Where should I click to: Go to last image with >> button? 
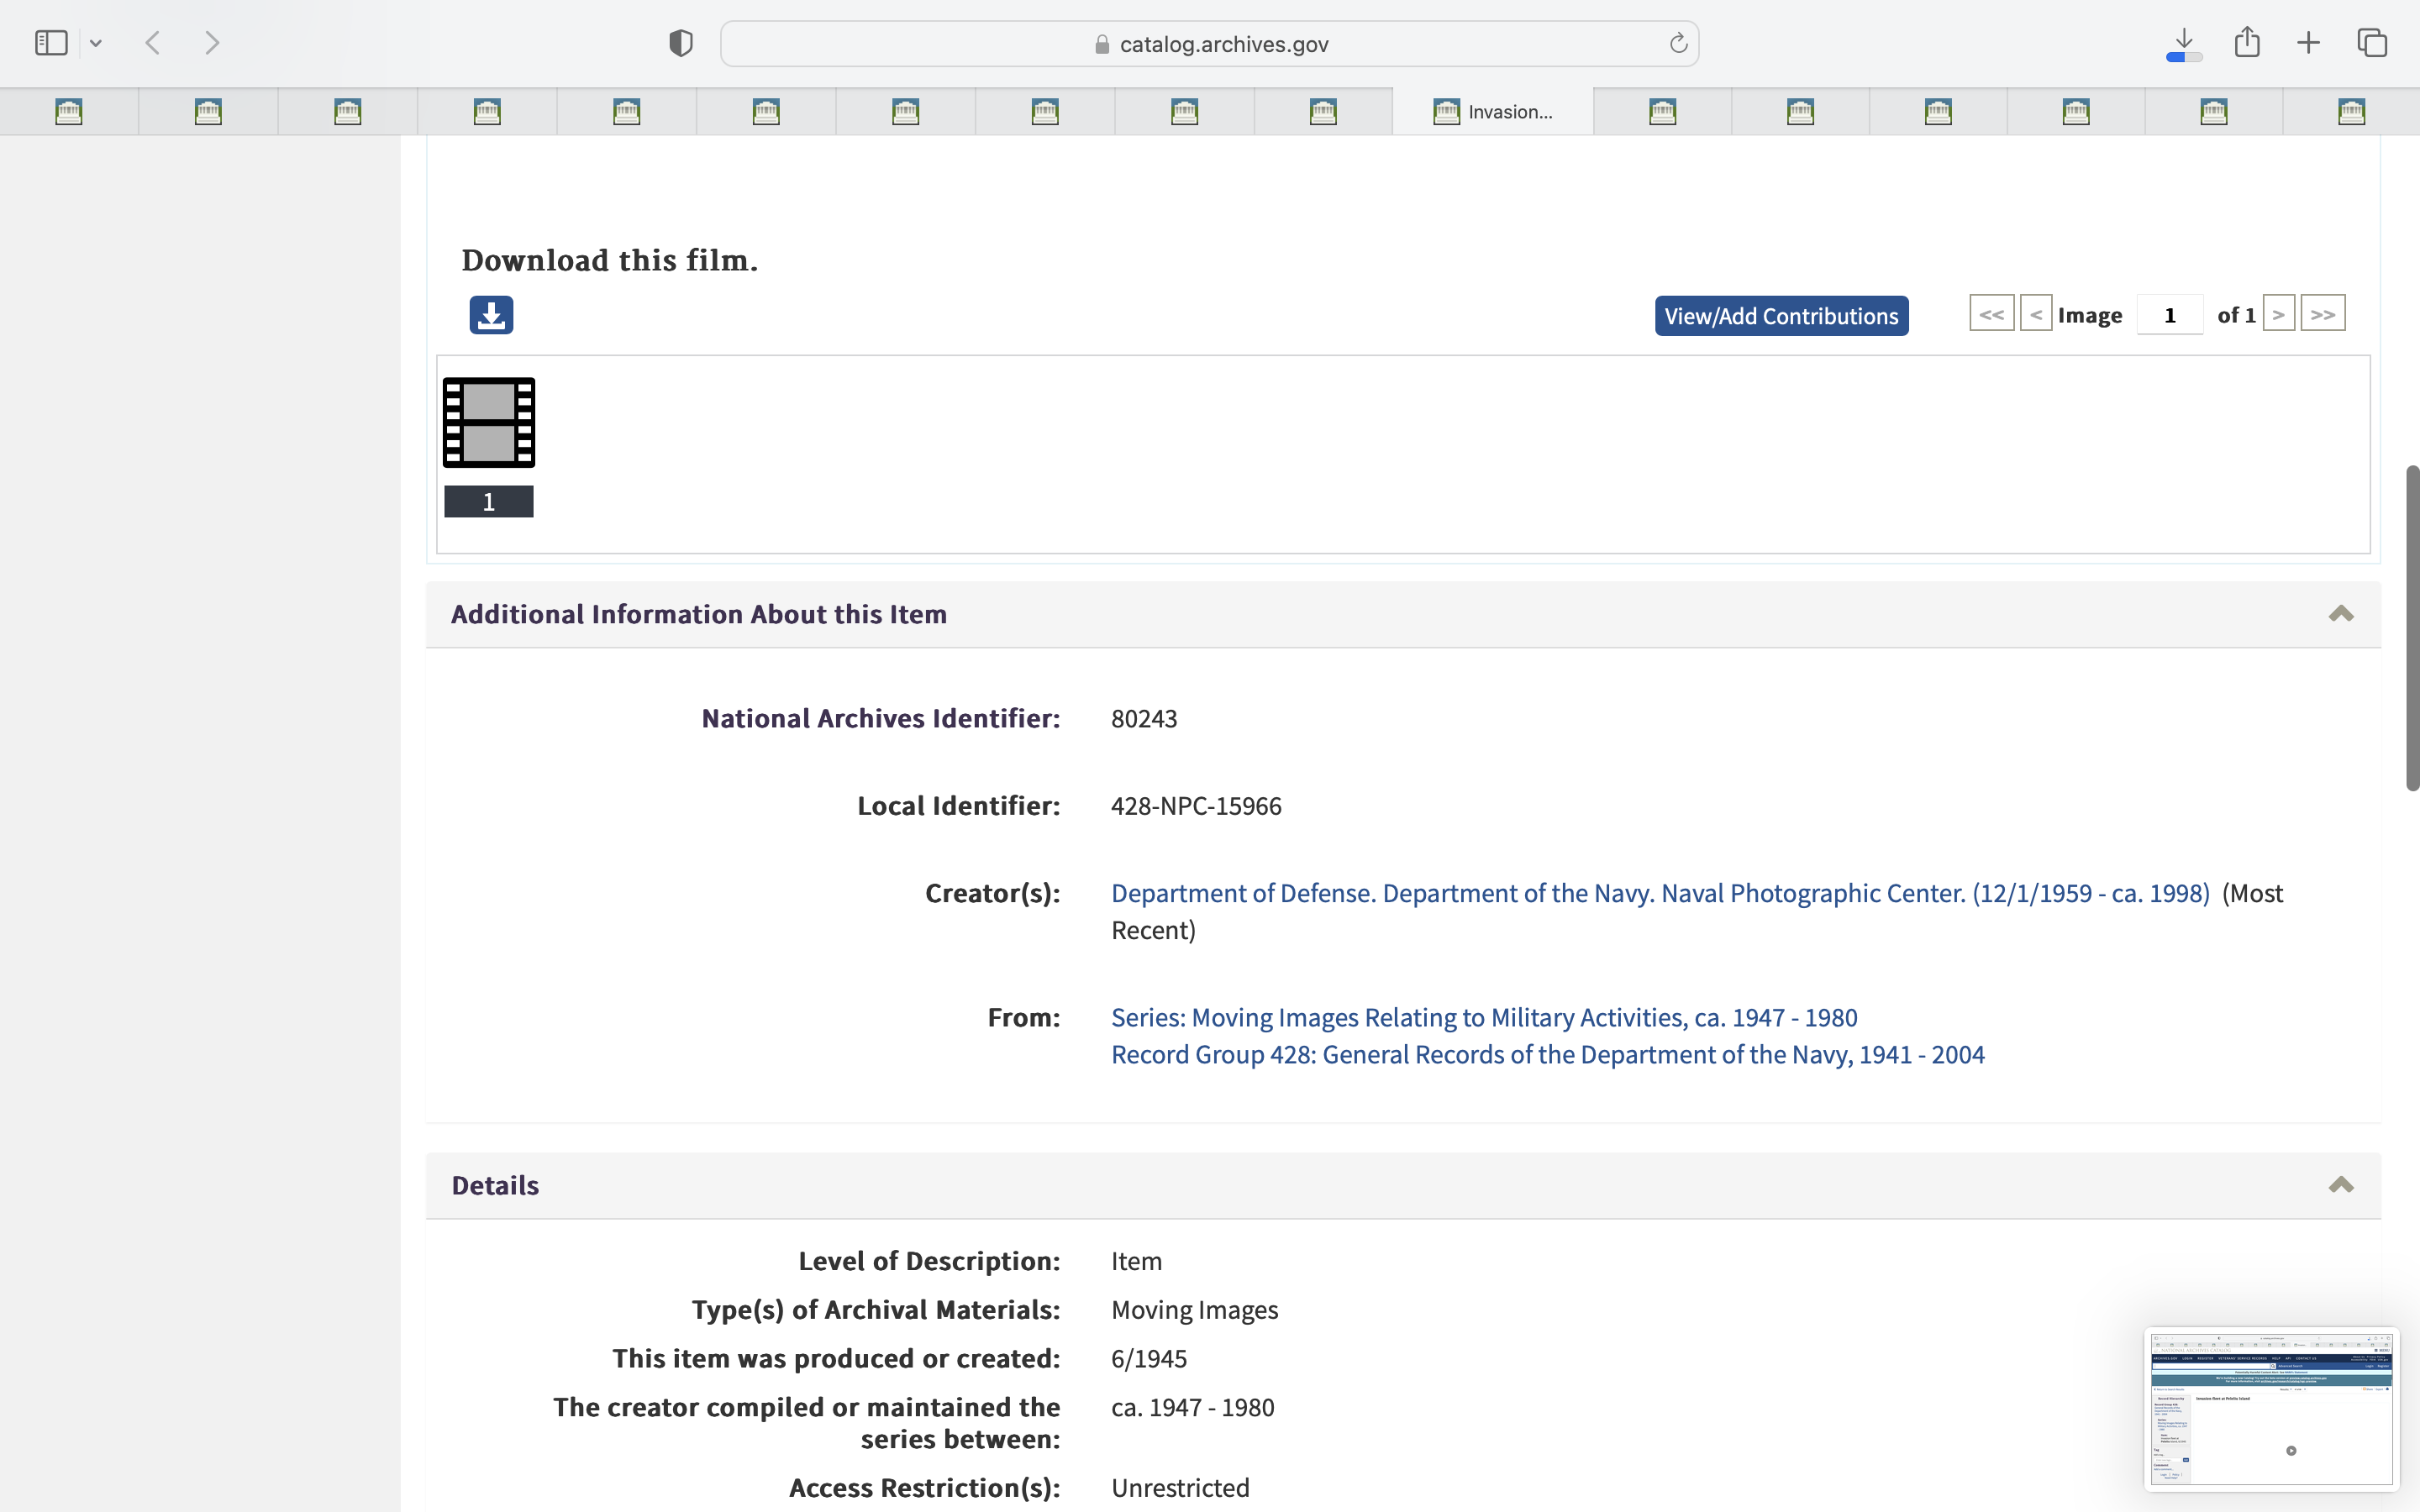pos(2322,314)
